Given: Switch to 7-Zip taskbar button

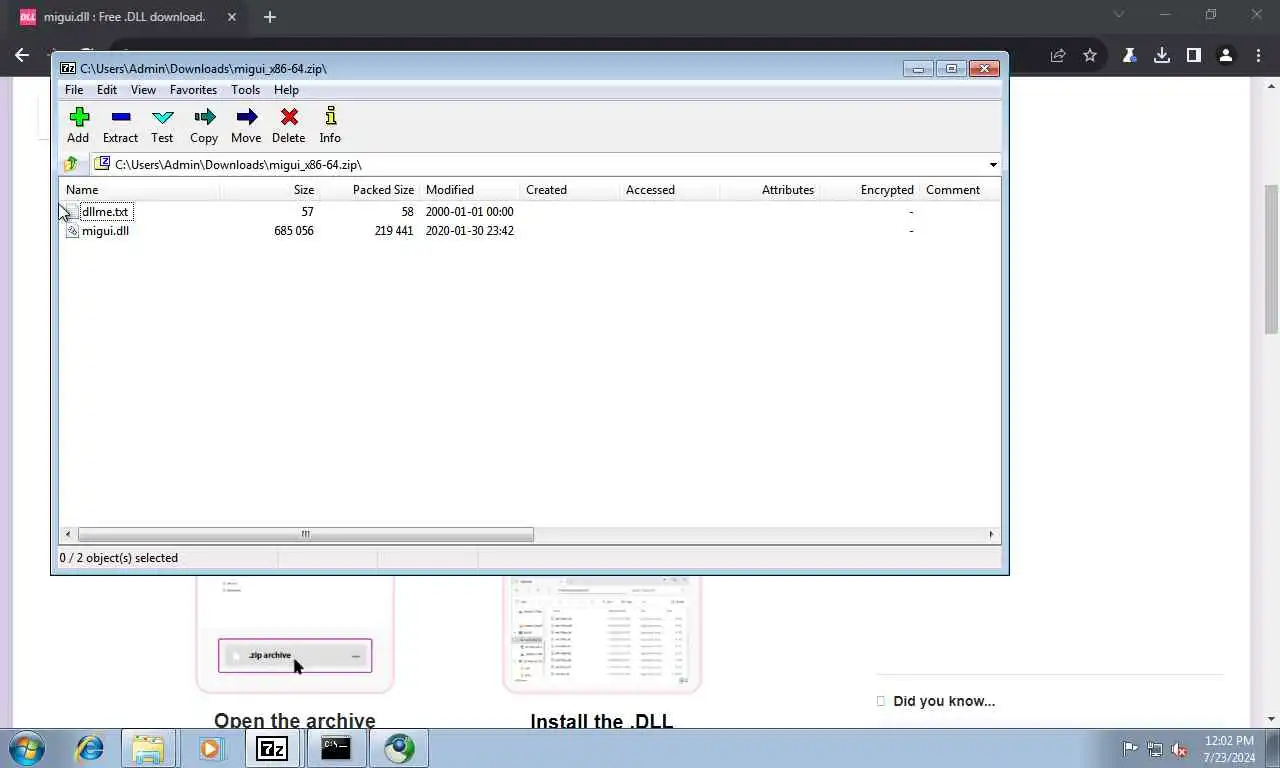Looking at the screenshot, I should [272, 748].
